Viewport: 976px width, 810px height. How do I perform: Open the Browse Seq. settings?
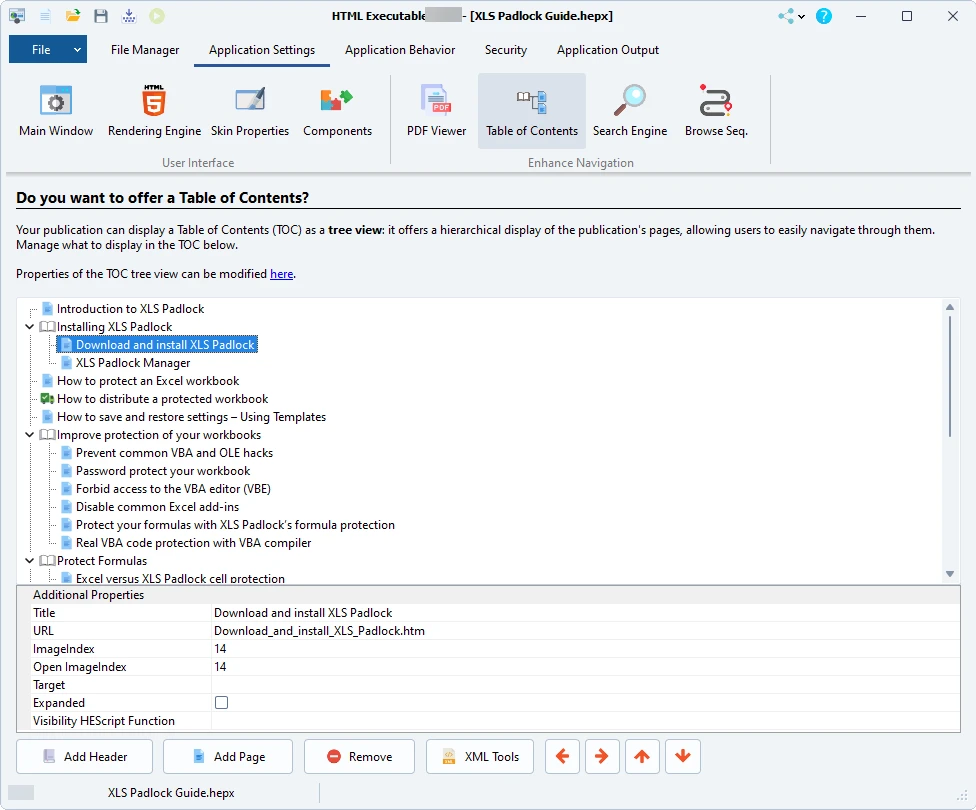(x=715, y=111)
